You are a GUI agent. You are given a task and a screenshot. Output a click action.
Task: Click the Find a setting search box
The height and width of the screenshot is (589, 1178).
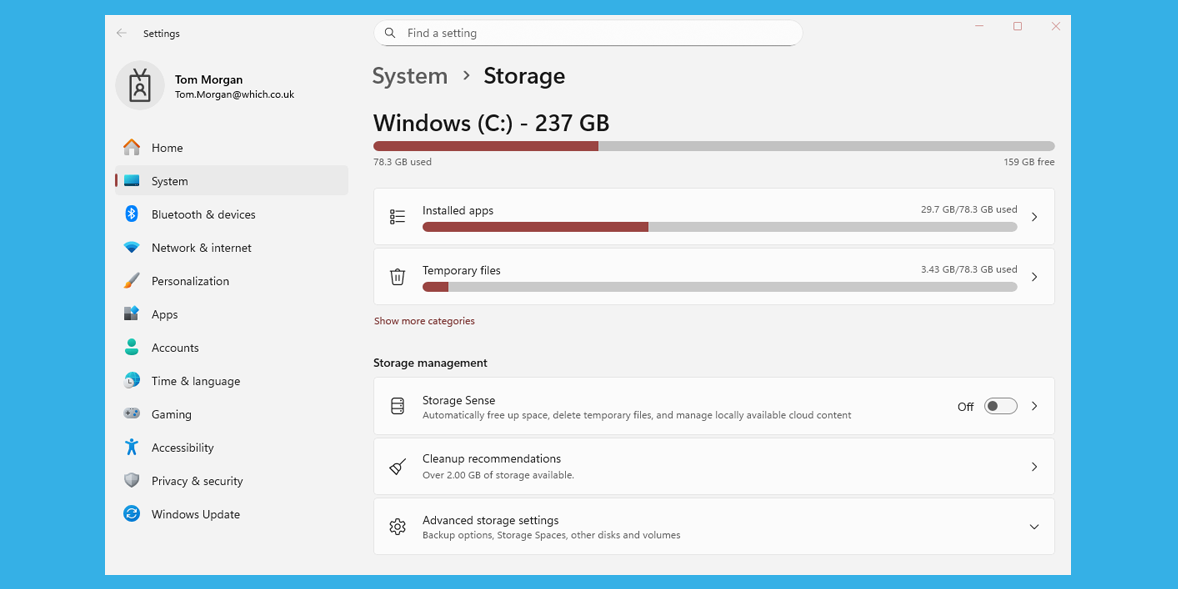coord(588,33)
